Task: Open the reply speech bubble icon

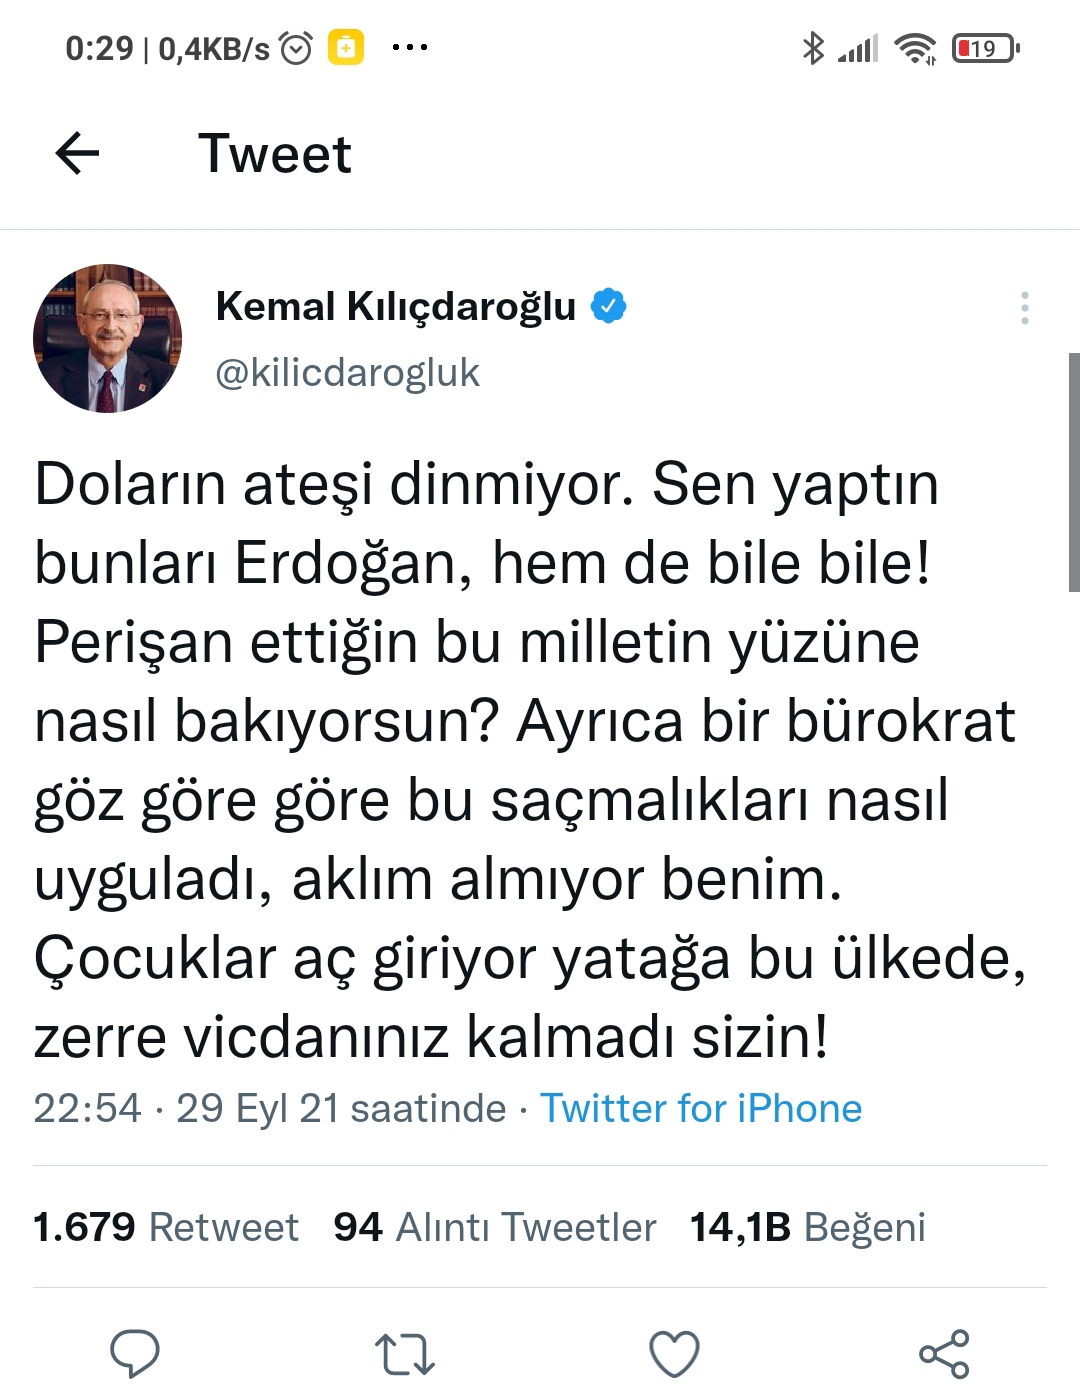Action: (134, 1354)
